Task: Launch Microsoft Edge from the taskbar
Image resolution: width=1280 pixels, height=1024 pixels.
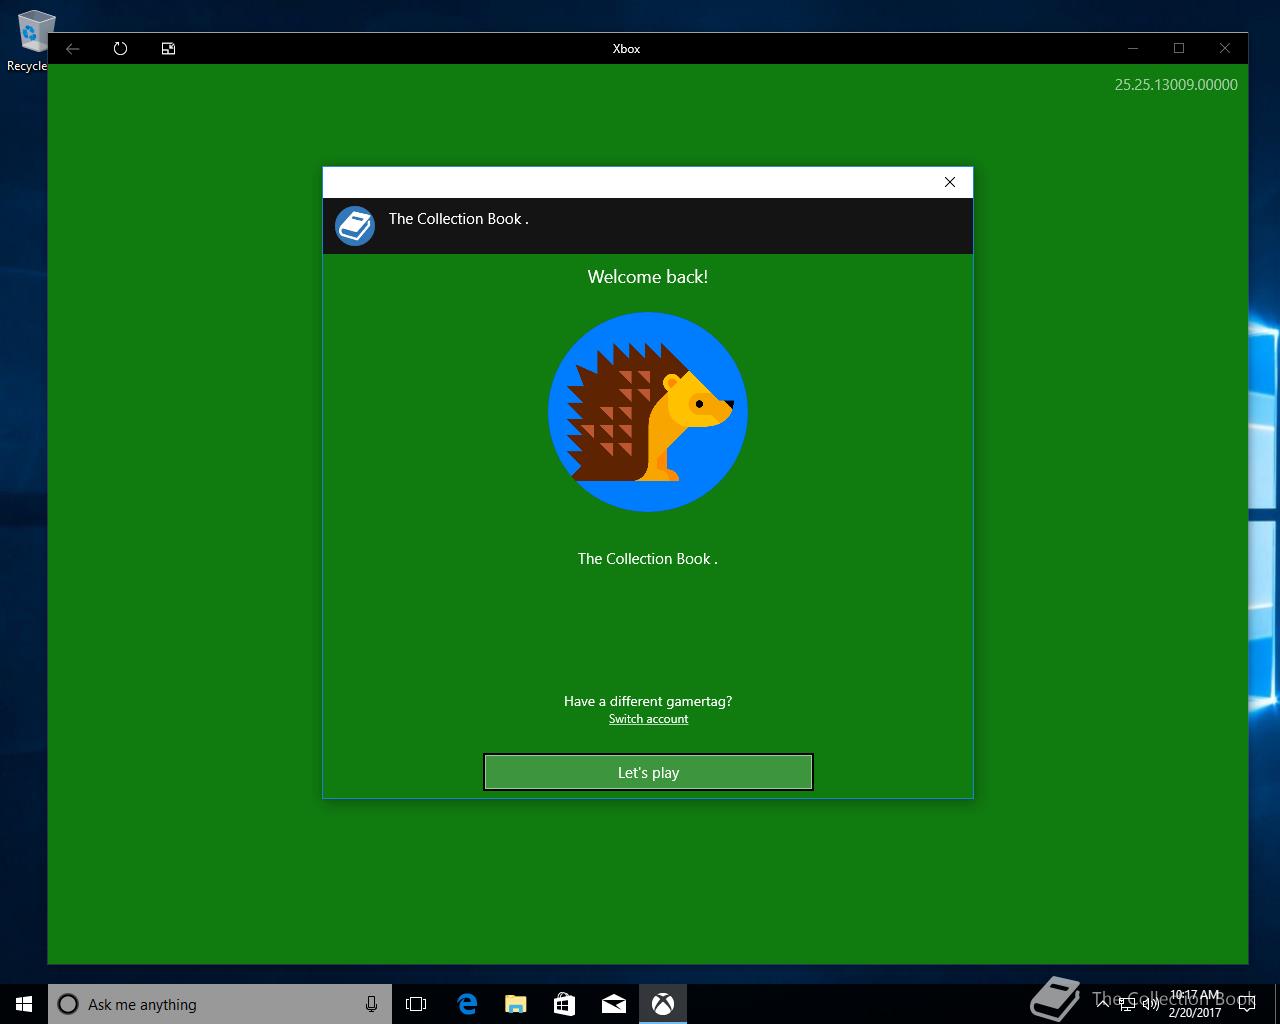Action: [466, 1004]
